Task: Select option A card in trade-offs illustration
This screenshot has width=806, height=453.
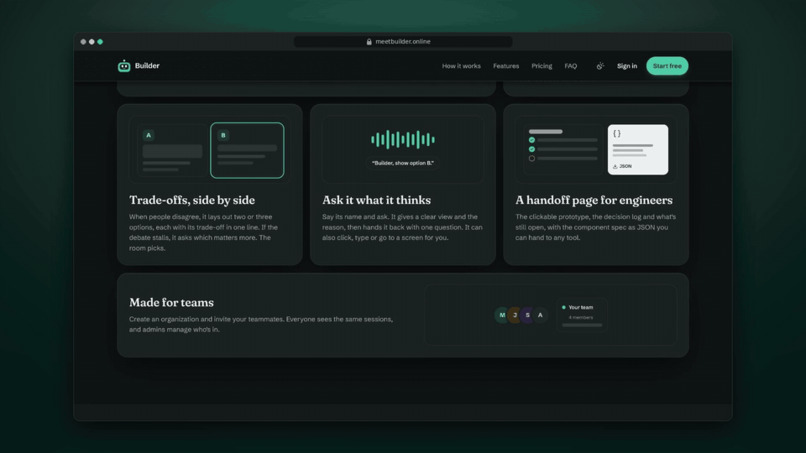Action: pos(172,151)
